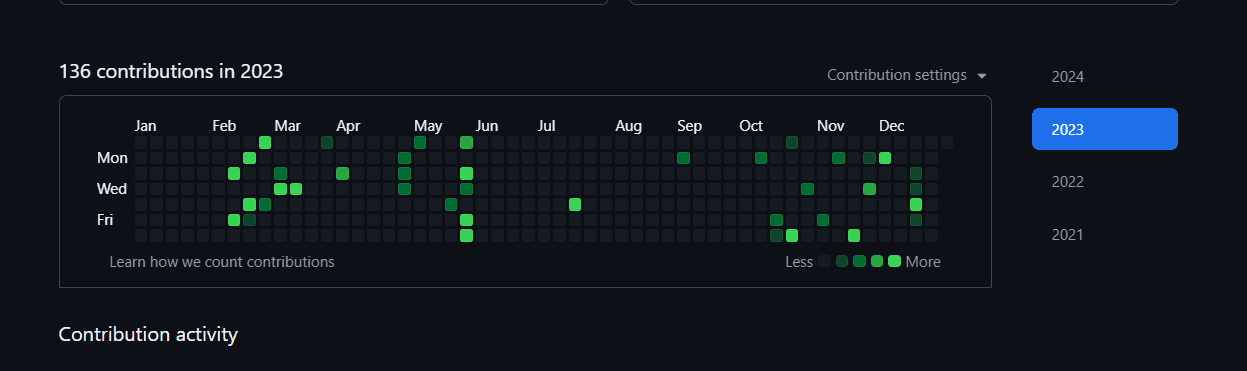Select the green Monday cell in September
1247x371 pixels.
683,158
